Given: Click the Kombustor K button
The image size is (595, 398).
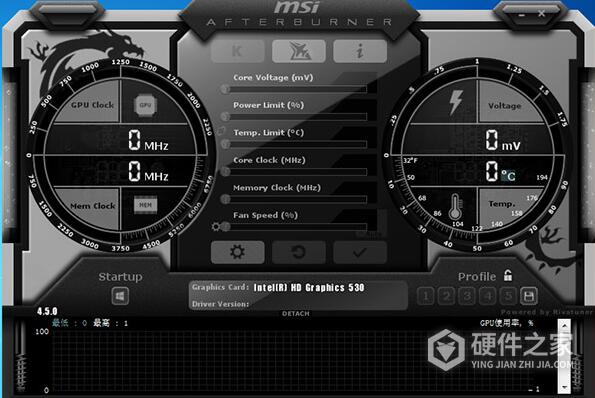Looking at the screenshot, I should click(x=238, y=51).
